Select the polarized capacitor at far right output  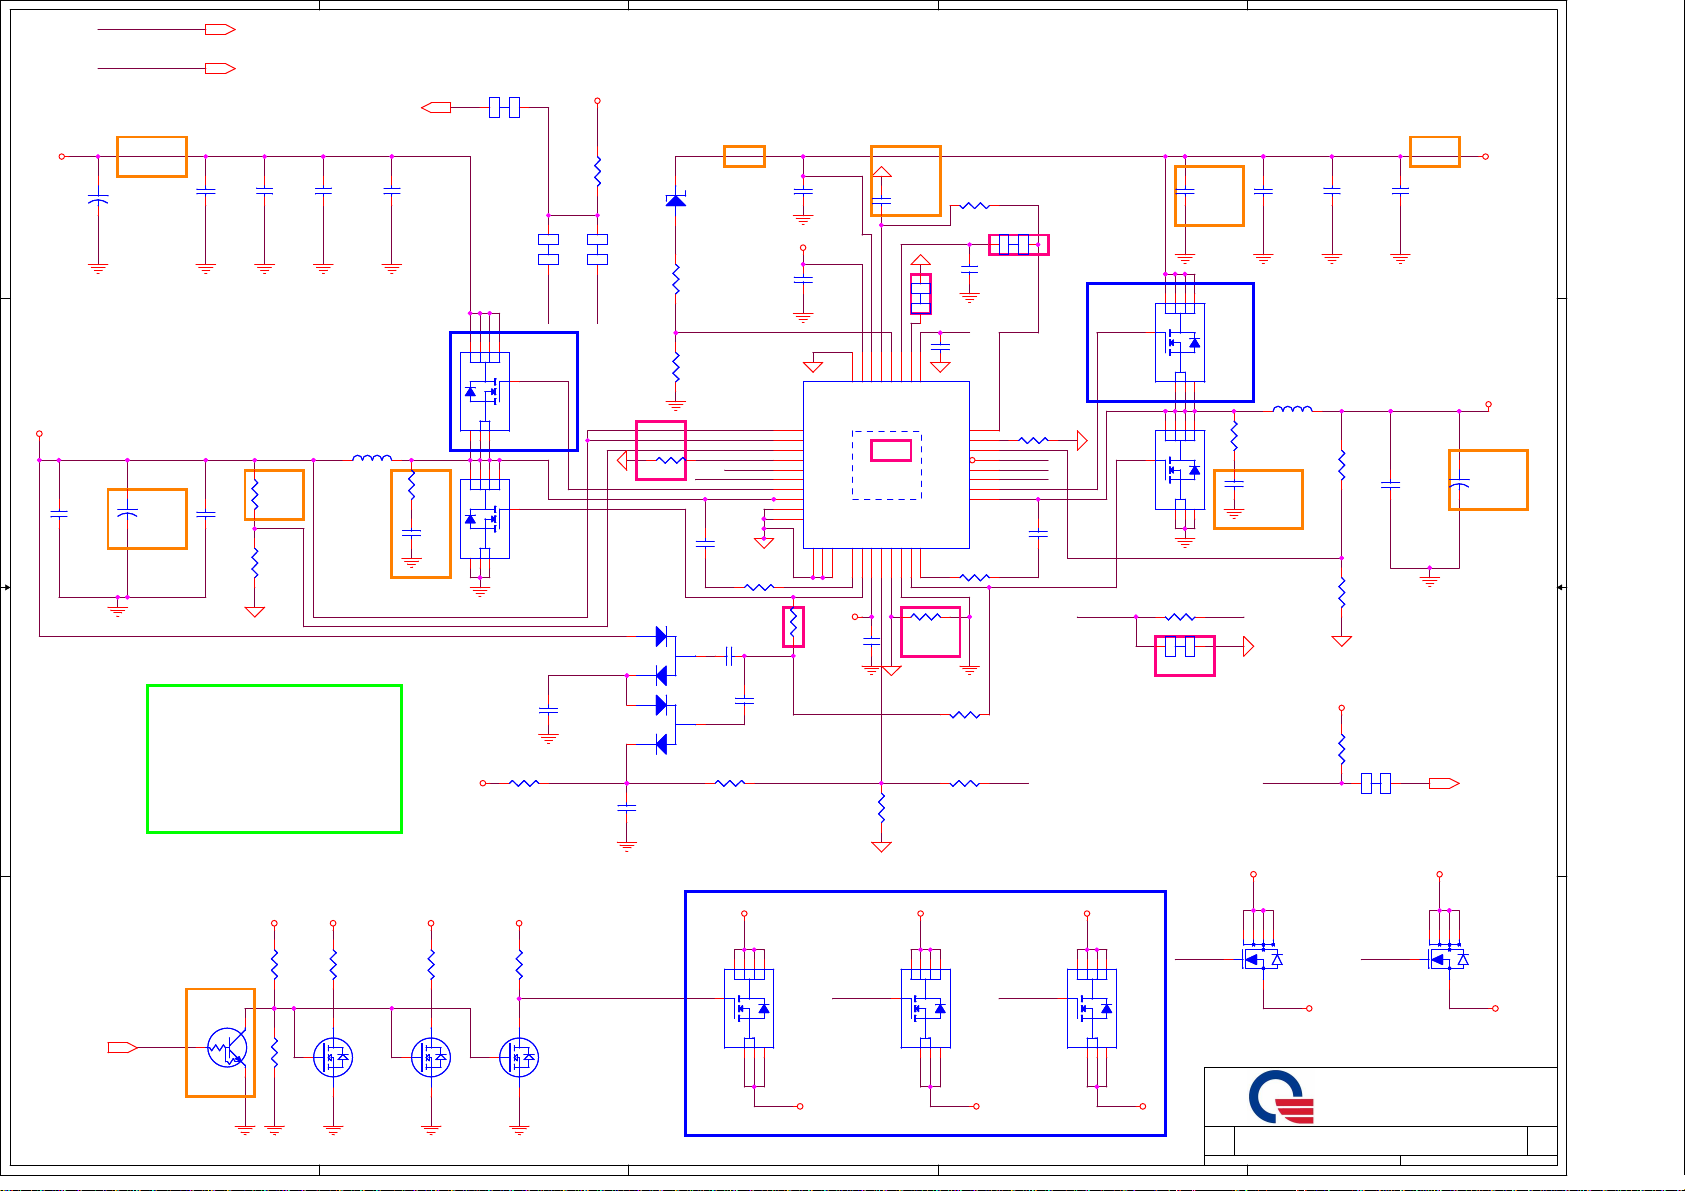[x=1459, y=483]
